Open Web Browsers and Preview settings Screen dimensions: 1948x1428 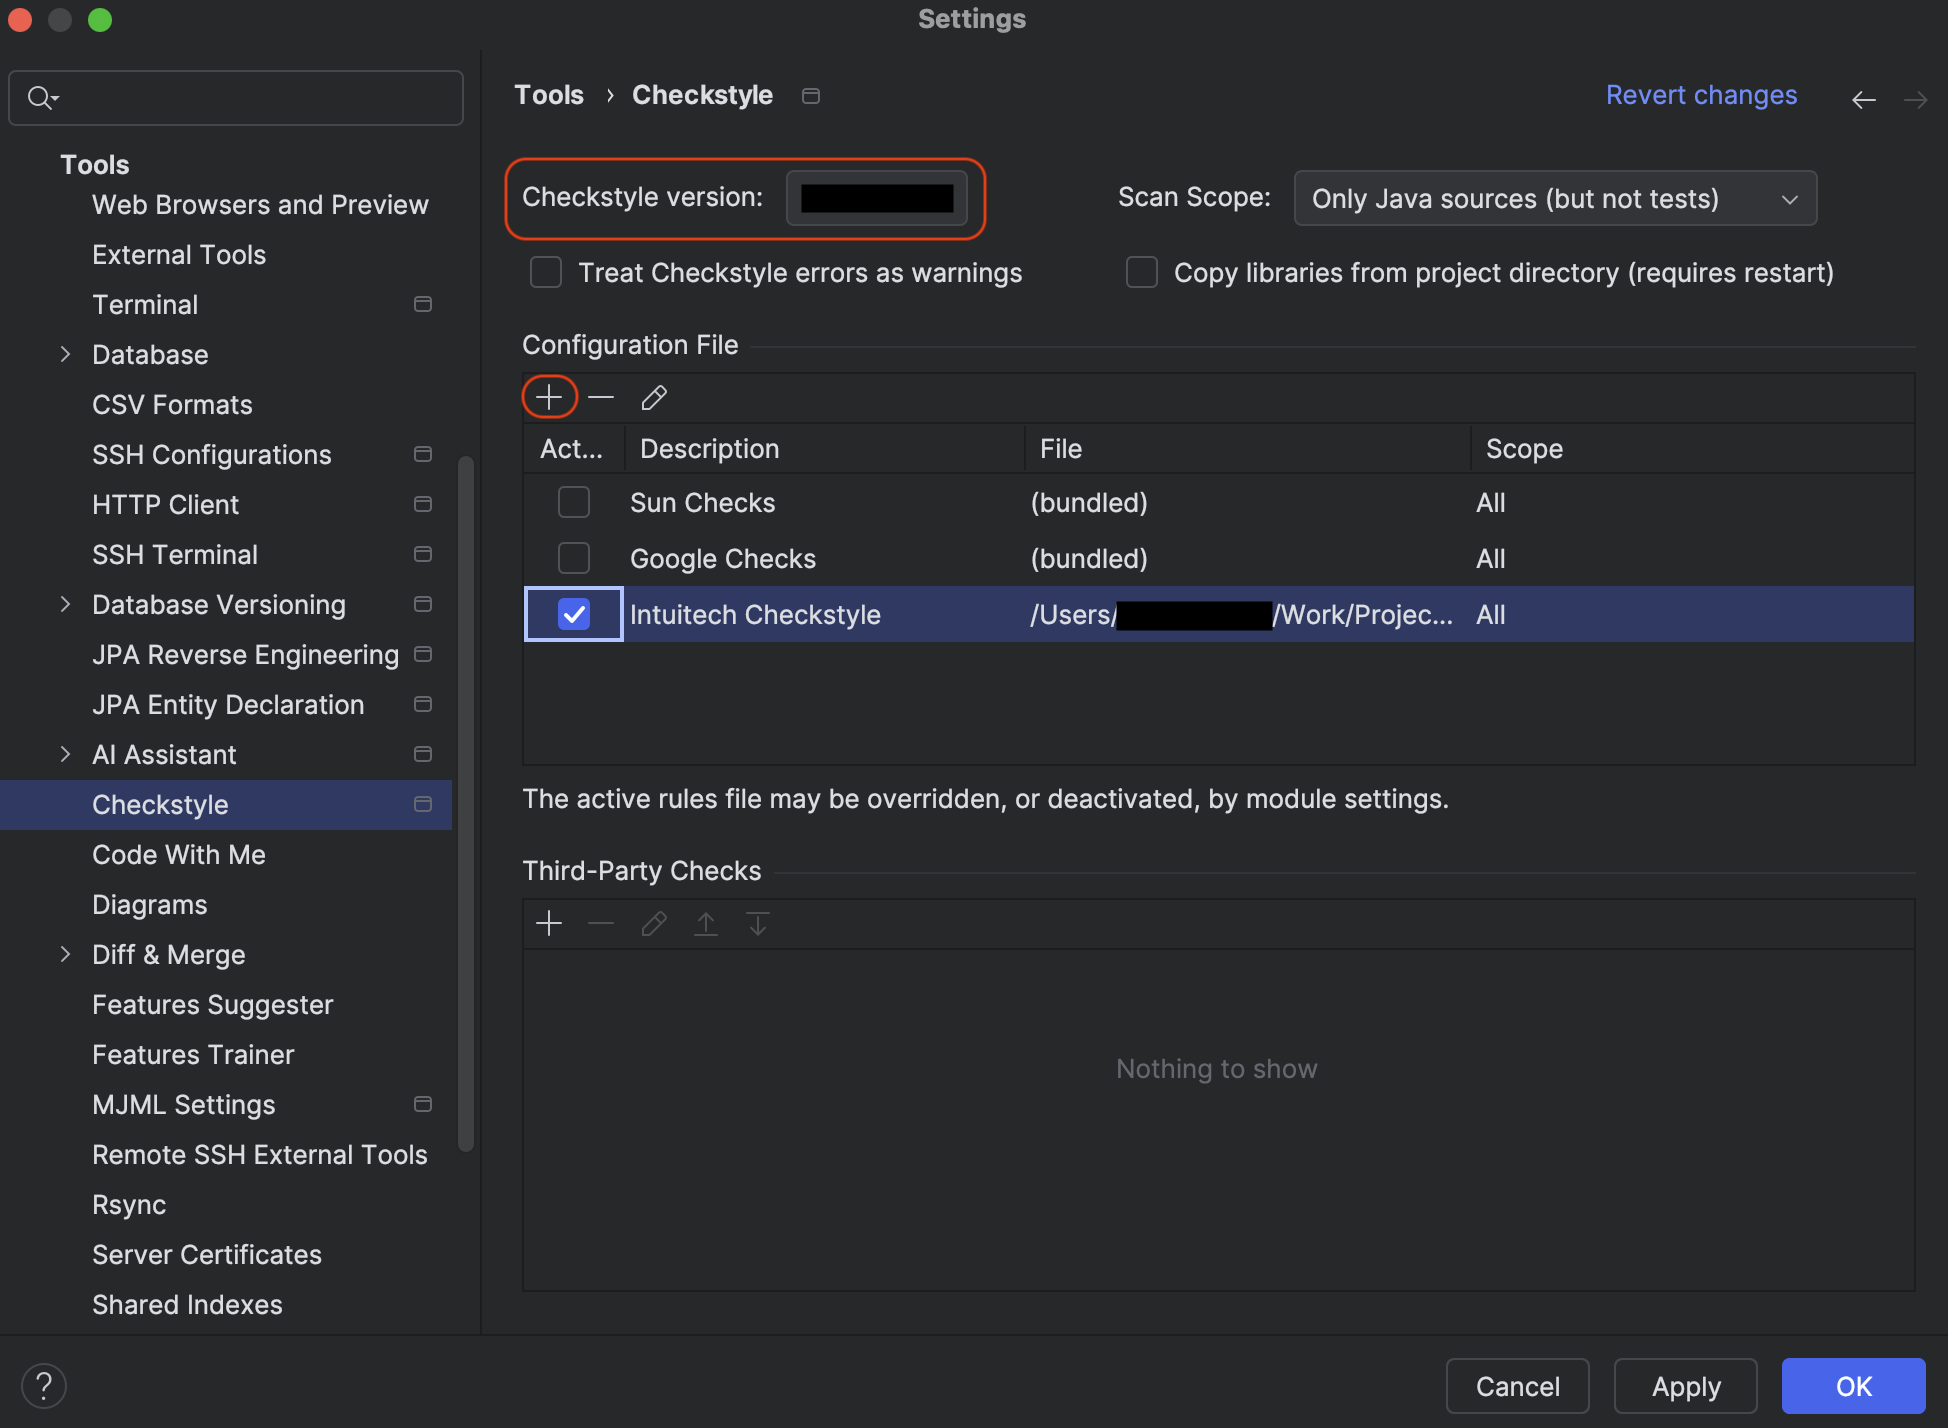point(260,204)
